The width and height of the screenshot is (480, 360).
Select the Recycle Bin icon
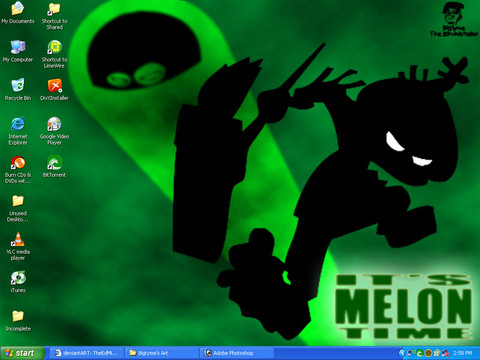[x=18, y=89]
